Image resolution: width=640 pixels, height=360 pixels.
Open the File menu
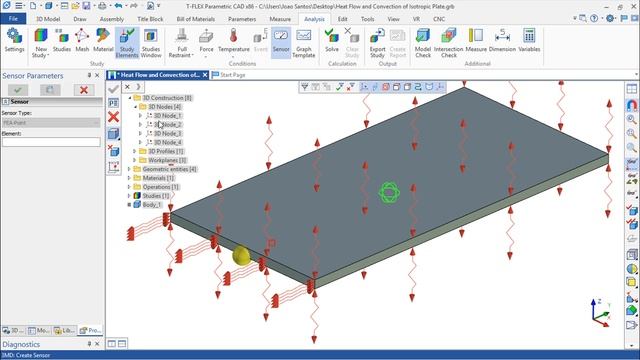tap(13, 19)
